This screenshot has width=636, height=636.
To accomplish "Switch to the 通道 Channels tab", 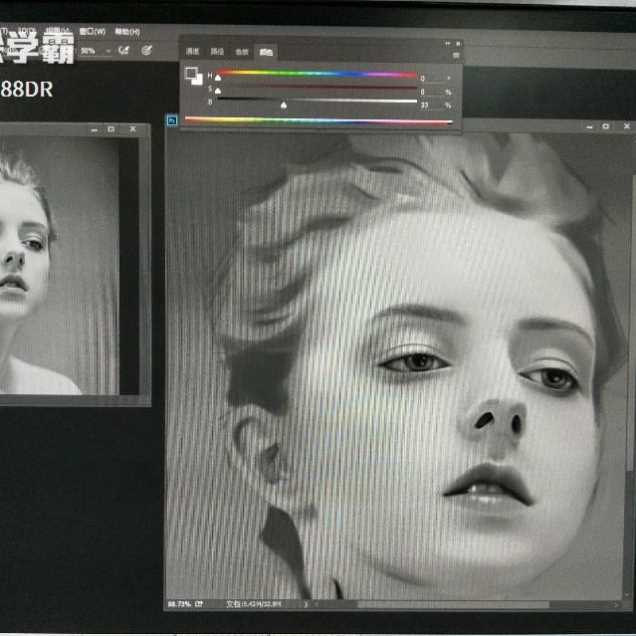I will pos(192,52).
